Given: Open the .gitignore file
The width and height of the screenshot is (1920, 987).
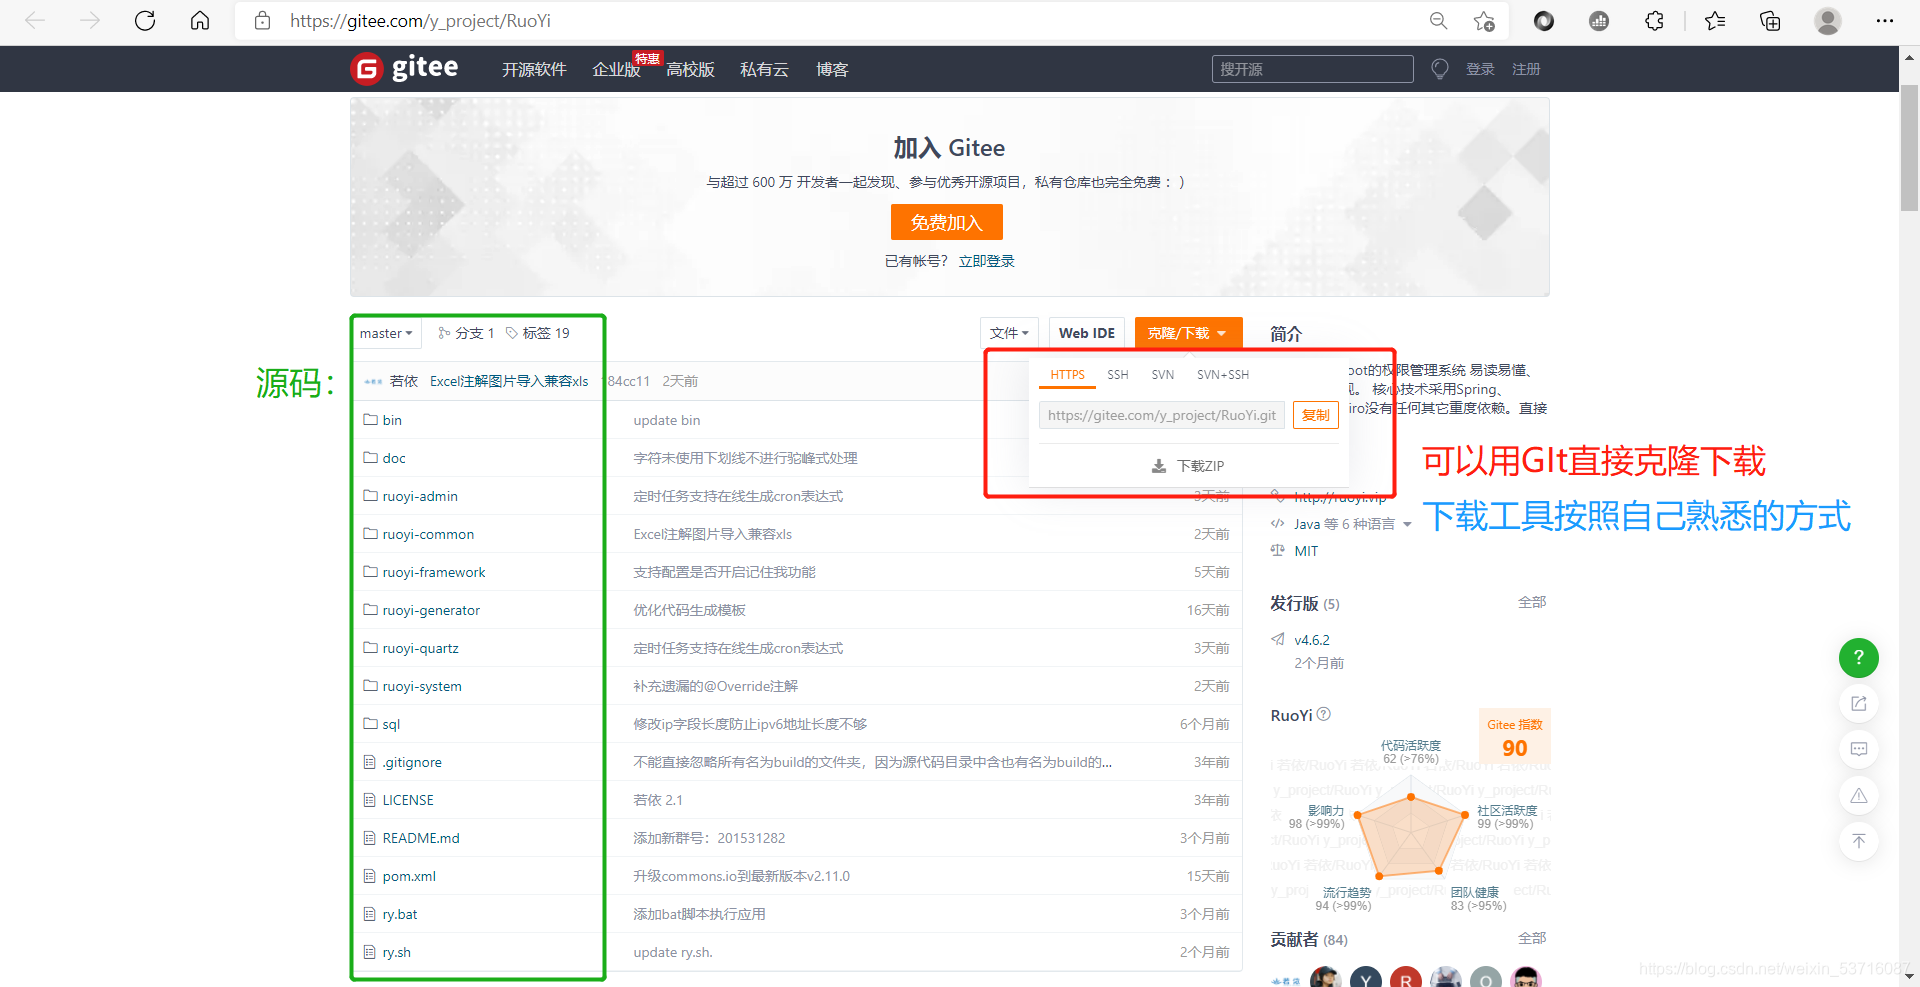Looking at the screenshot, I should click(412, 762).
